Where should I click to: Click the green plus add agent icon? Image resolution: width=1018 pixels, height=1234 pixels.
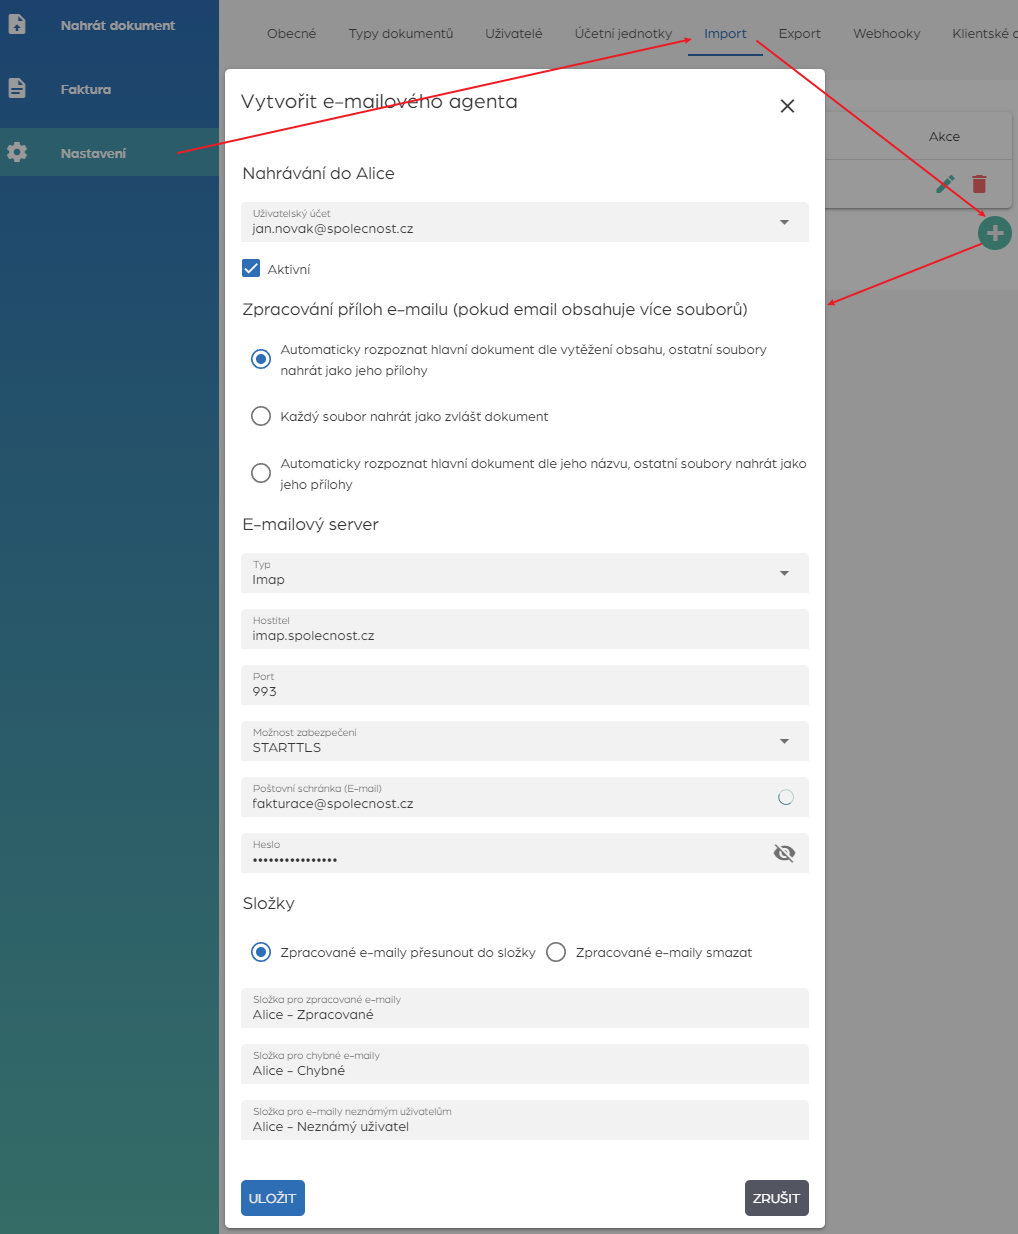pyautogui.click(x=994, y=233)
